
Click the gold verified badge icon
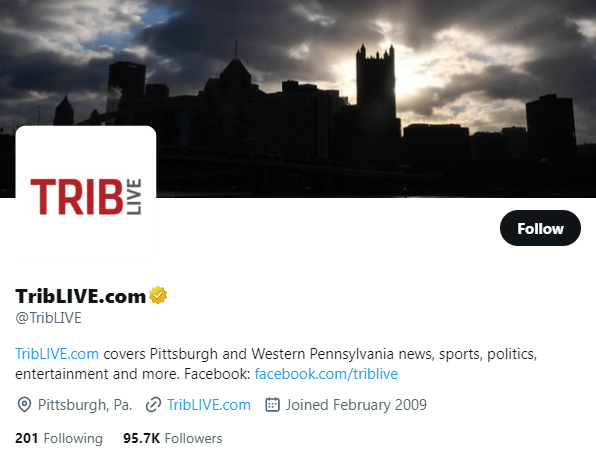point(158,295)
